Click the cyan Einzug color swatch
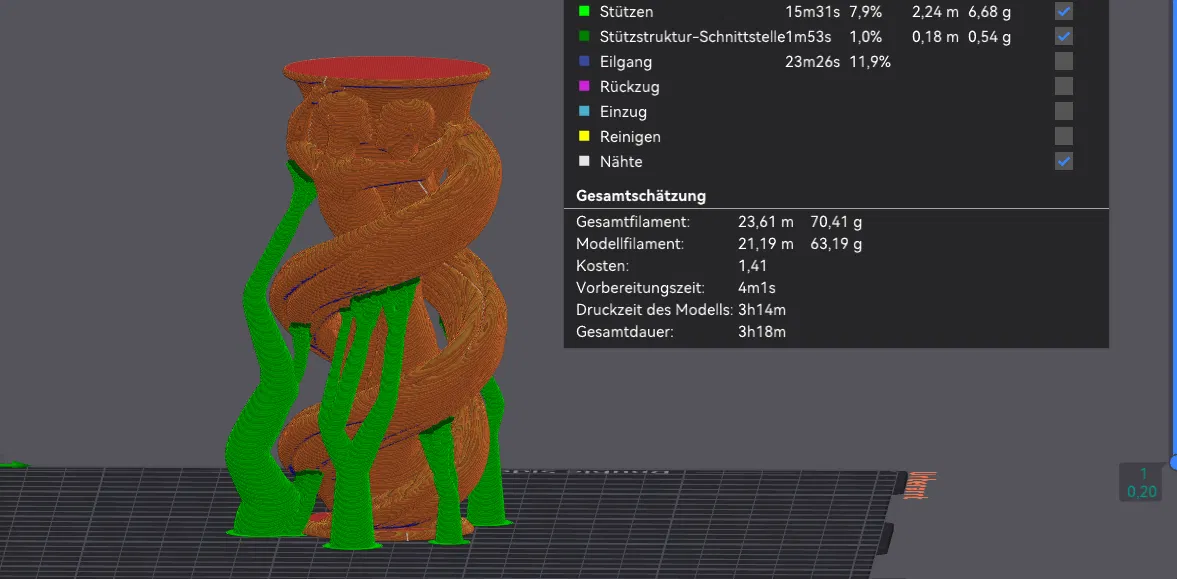The height and width of the screenshot is (579, 1177). [x=585, y=111]
